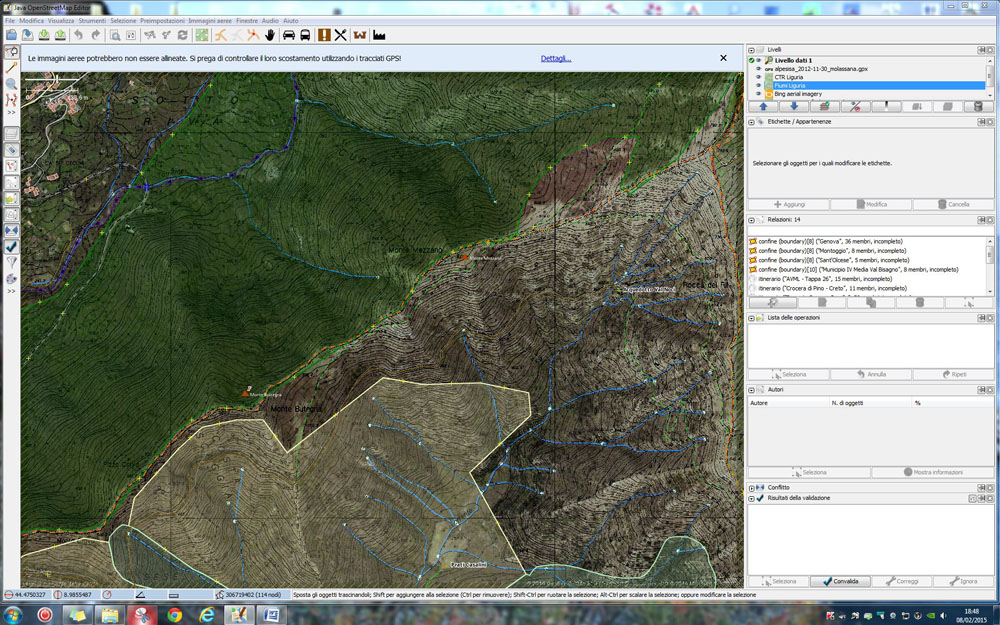Collapse the Relazioni panel
The width and height of the screenshot is (1000, 625).
752,219
